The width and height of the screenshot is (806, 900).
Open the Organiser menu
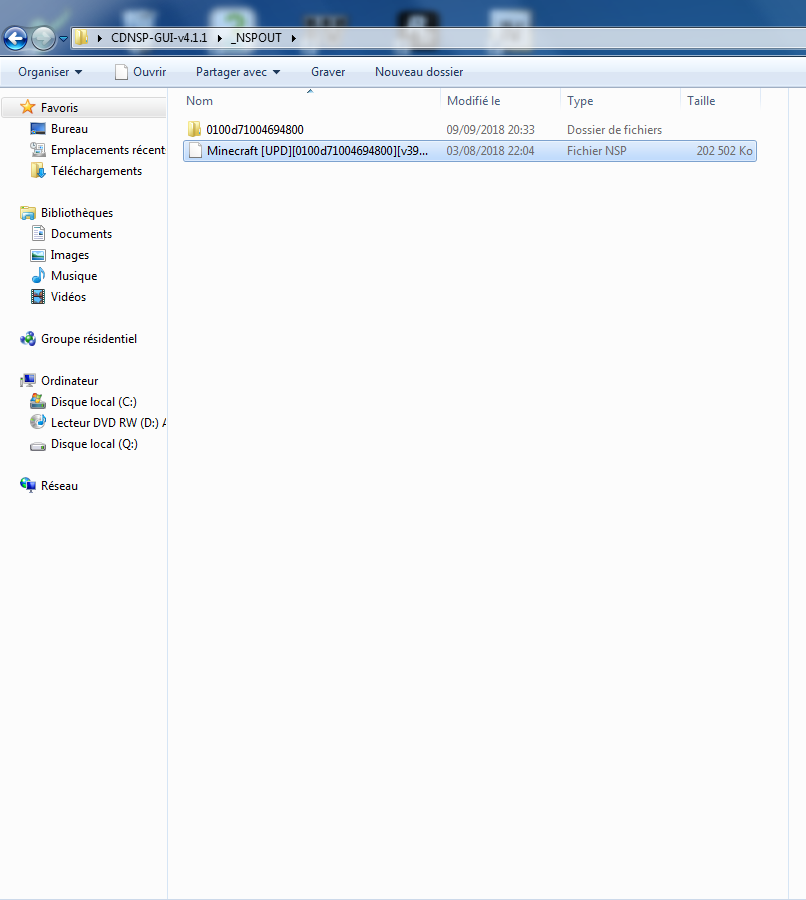pos(50,72)
